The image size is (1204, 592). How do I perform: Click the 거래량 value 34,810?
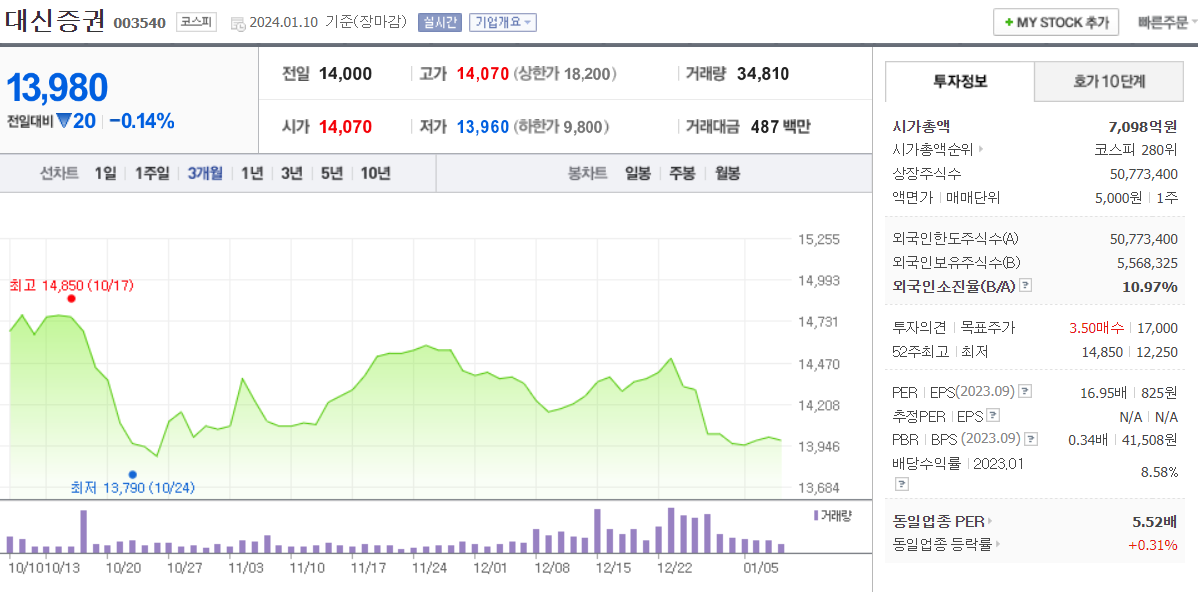(763, 74)
